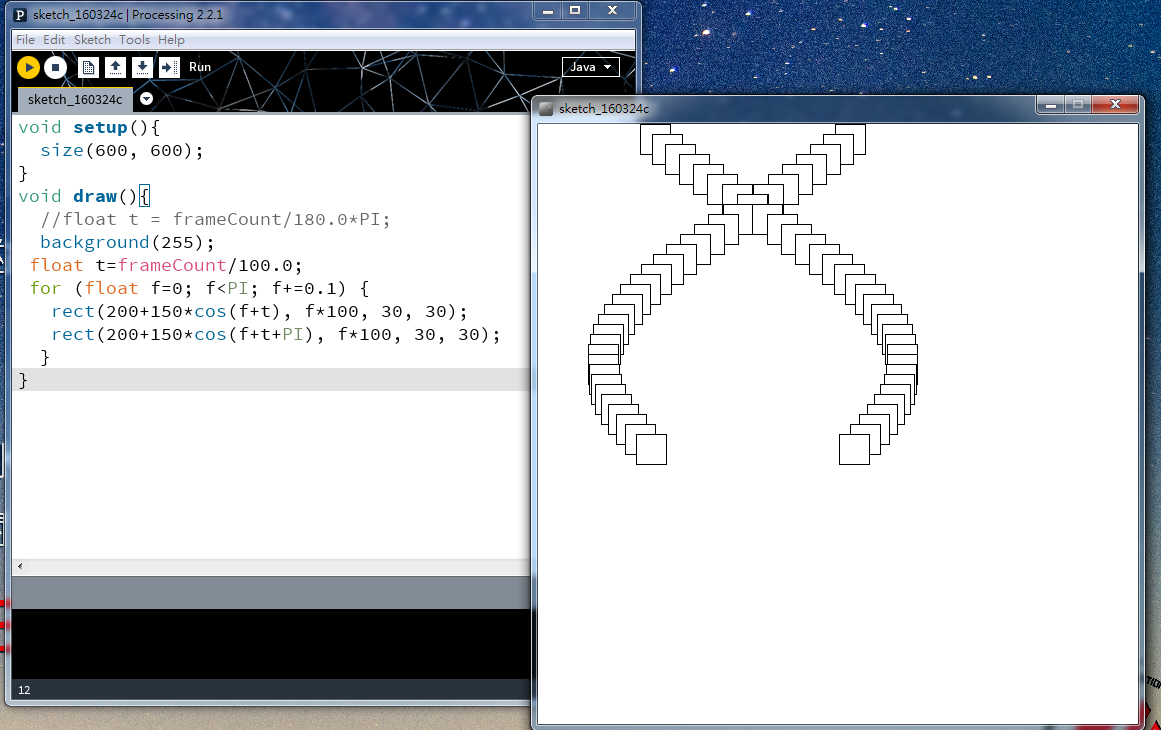Click the first rect cos(f+t) line
Screen dimensions: 1161x730
tap(259, 311)
